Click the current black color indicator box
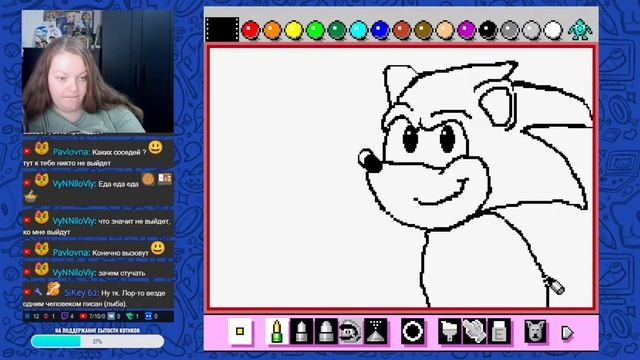 (x=222, y=29)
